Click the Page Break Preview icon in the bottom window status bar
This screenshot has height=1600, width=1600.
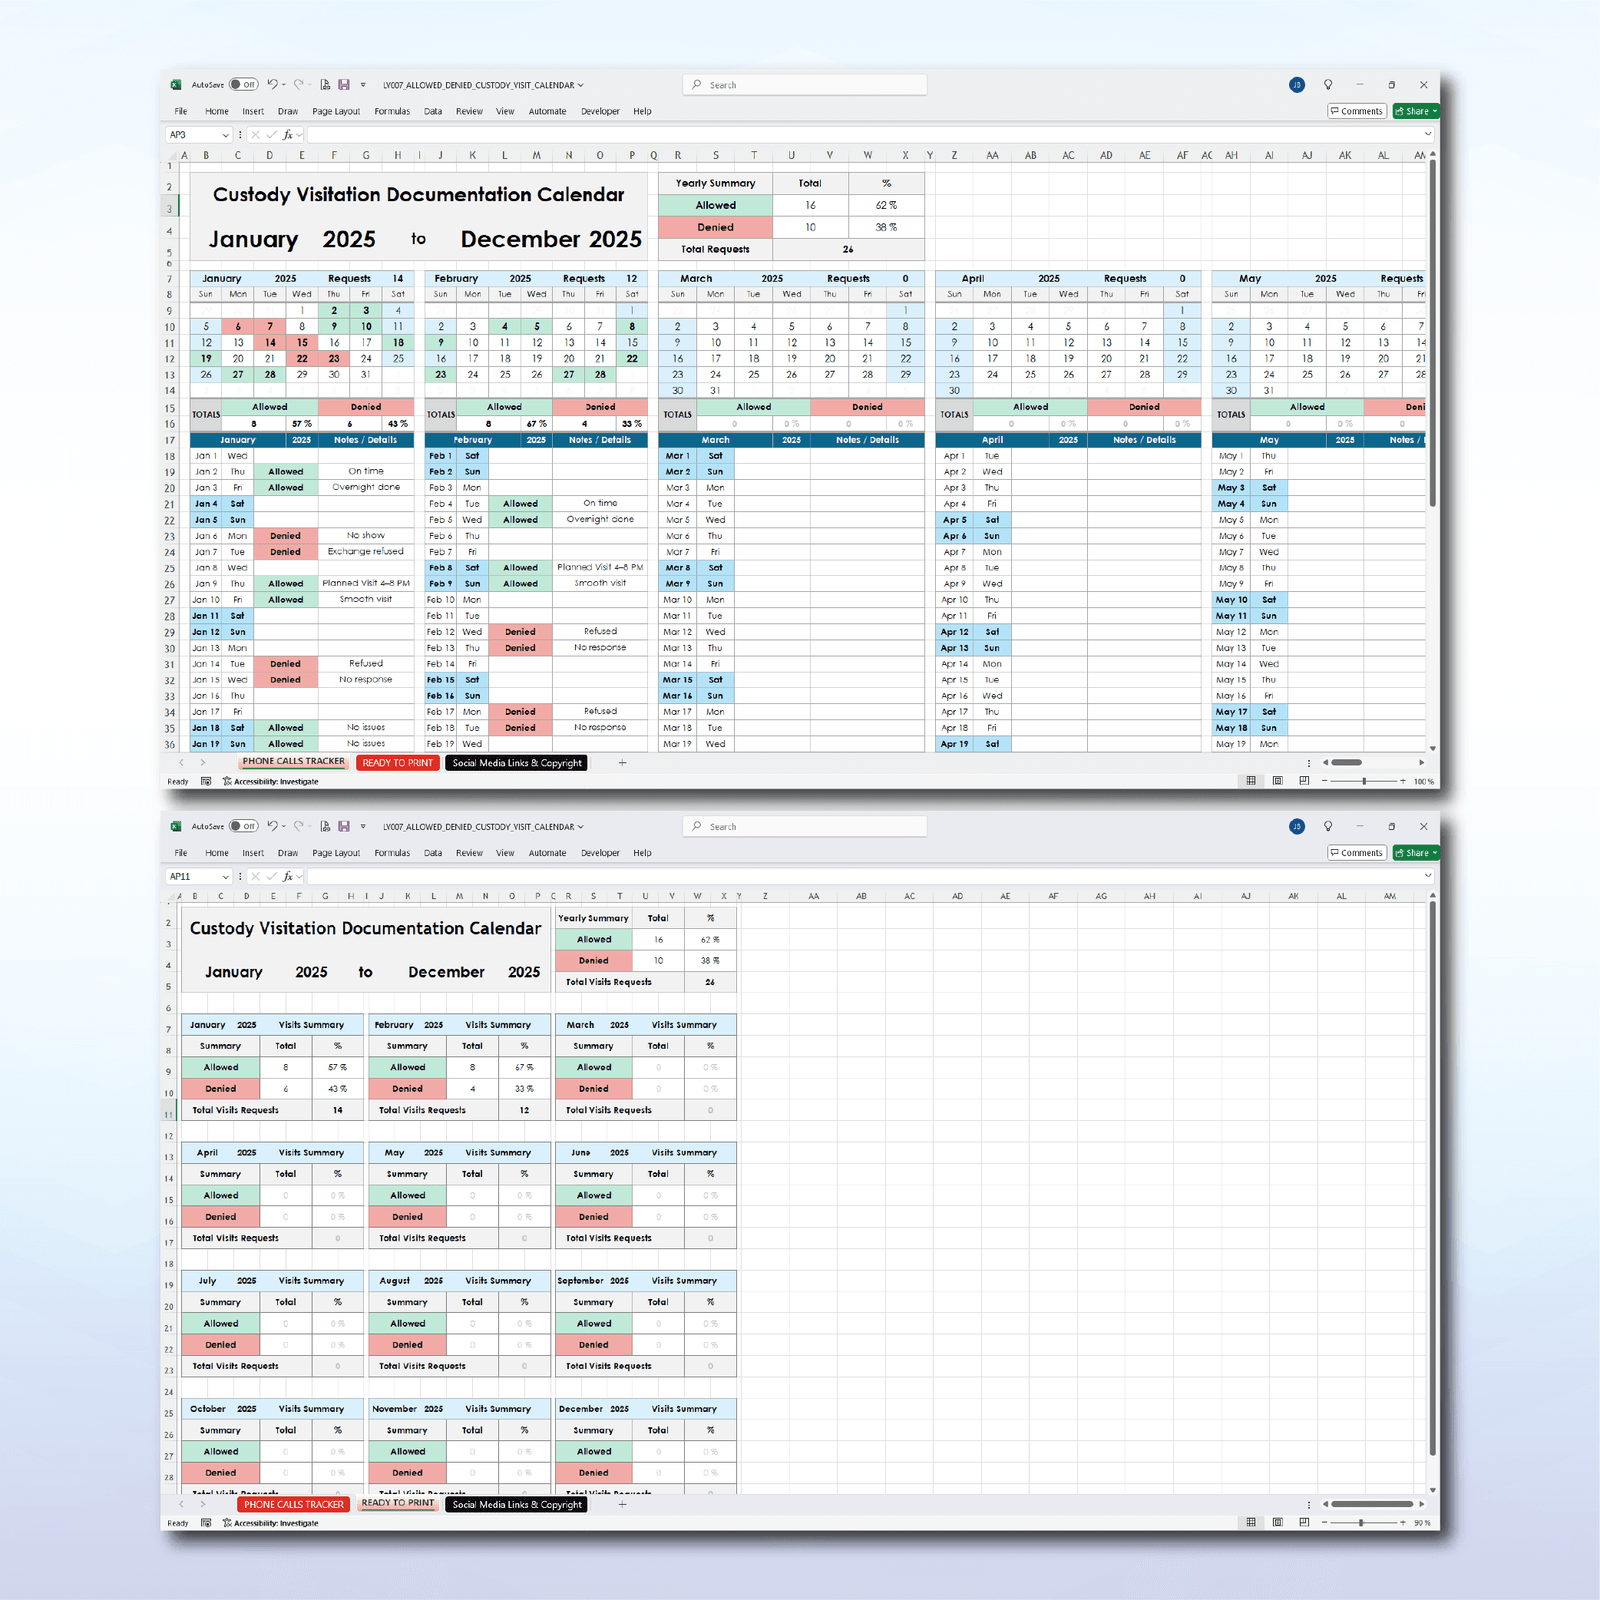(1304, 1523)
